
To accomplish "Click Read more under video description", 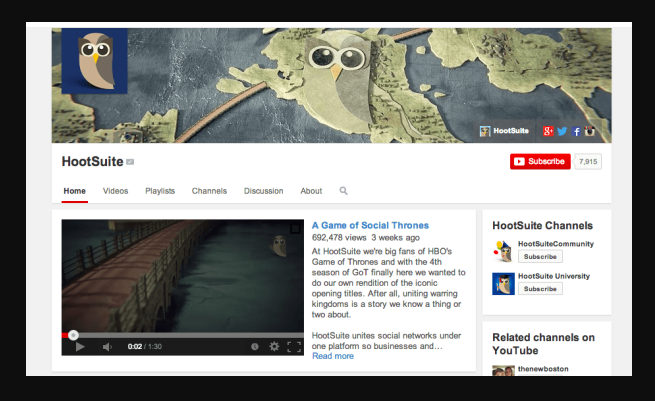I will [333, 356].
